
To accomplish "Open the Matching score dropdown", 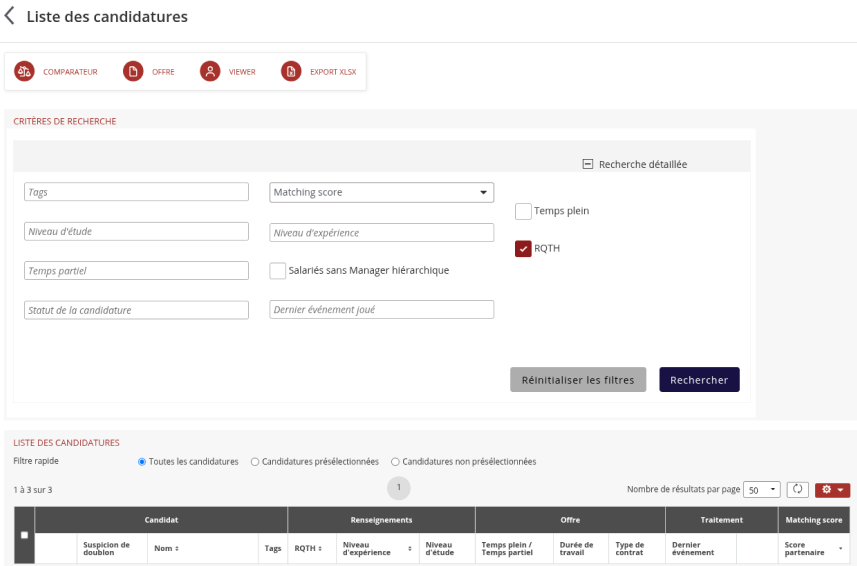I will click(x=382, y=192).
